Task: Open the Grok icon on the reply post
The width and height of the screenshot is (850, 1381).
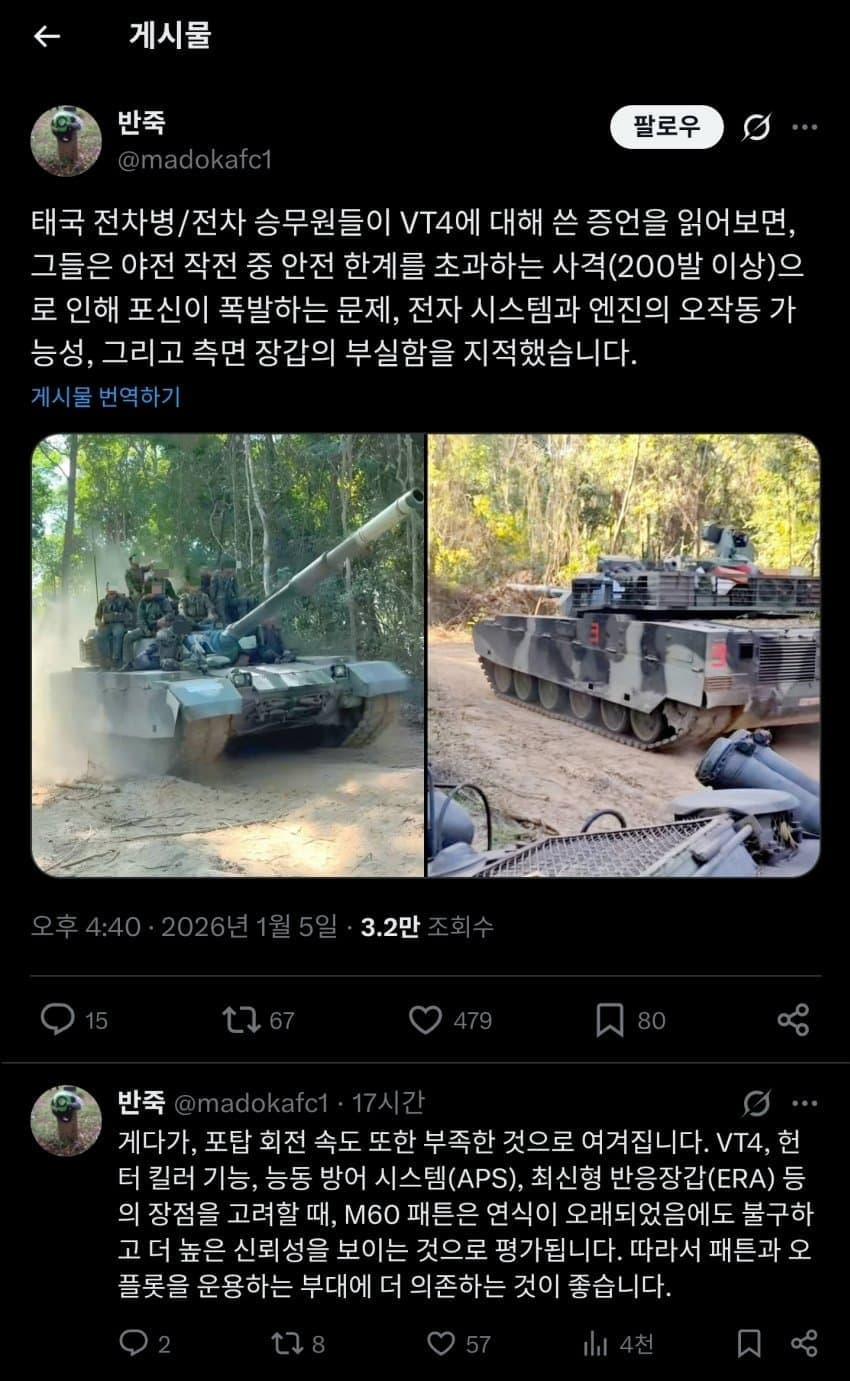Action: [757, 1103]
